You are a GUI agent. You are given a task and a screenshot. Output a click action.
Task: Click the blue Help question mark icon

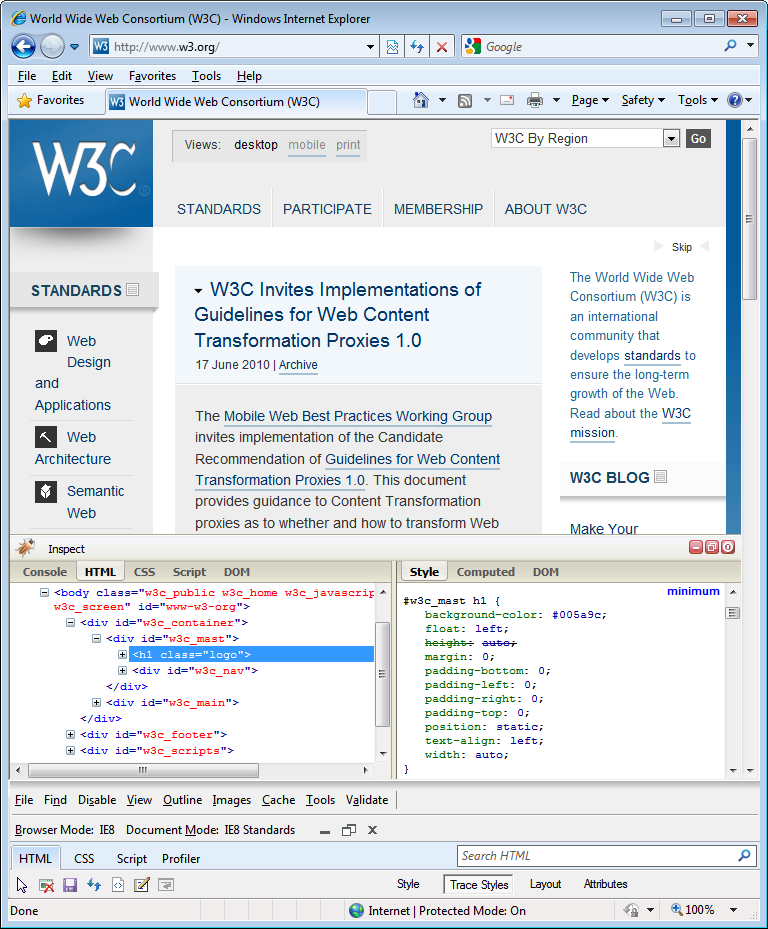734,100
